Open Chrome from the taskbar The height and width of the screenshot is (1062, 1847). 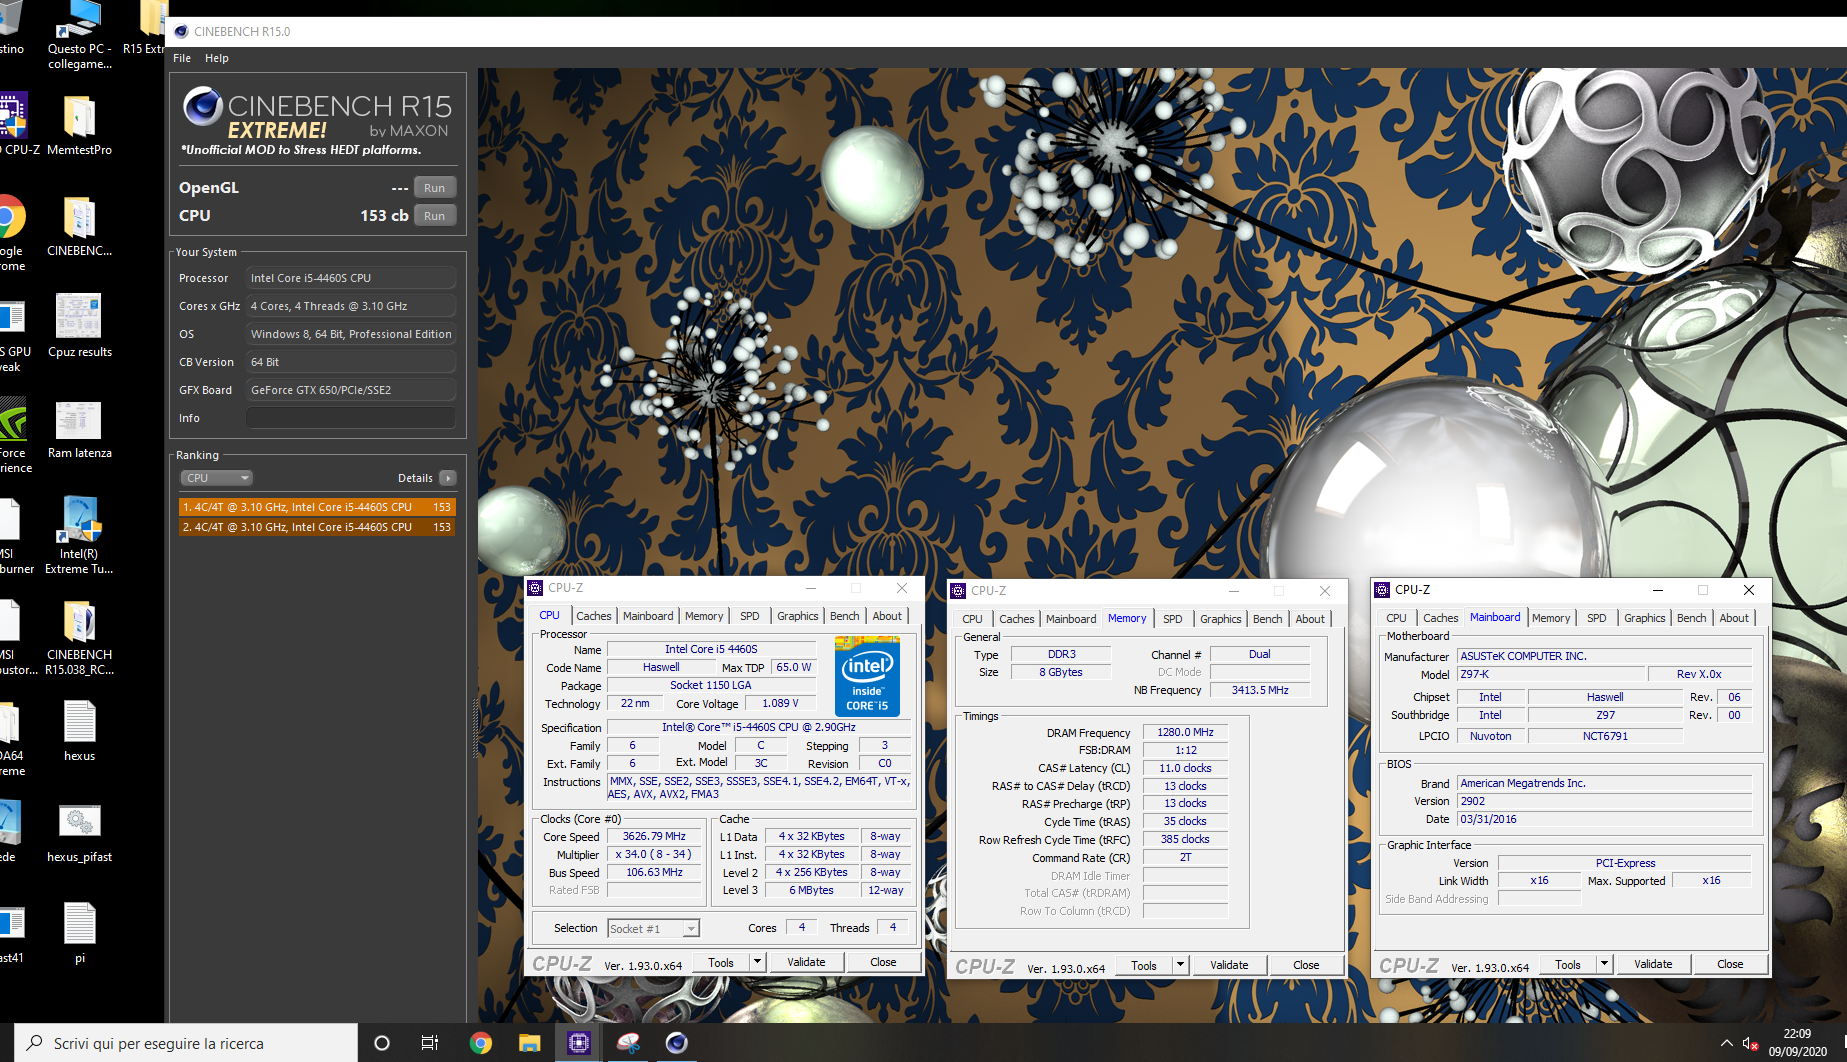(x=480, y=1043)
